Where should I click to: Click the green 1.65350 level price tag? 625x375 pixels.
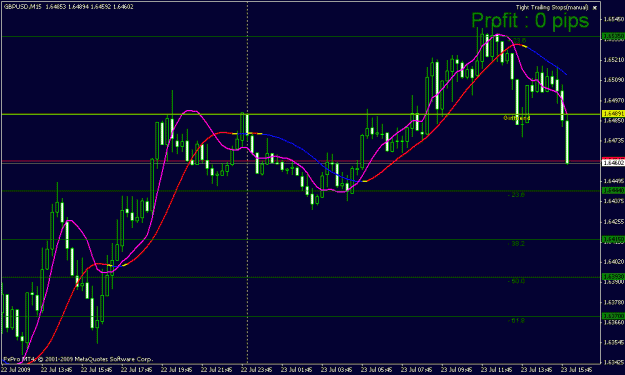coord(613,37)
